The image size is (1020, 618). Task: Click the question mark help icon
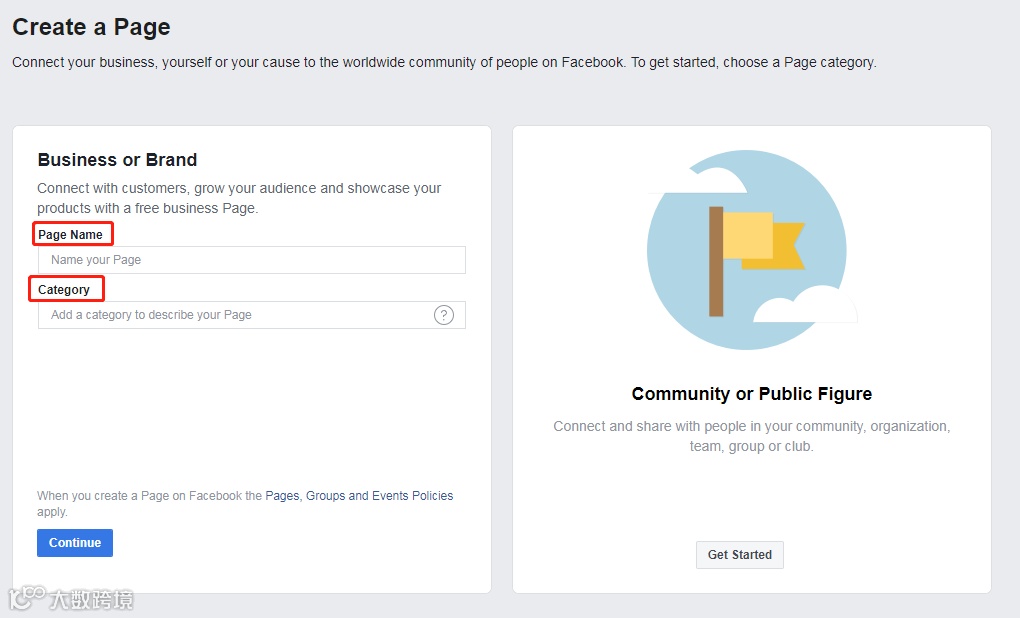(444, 315)
